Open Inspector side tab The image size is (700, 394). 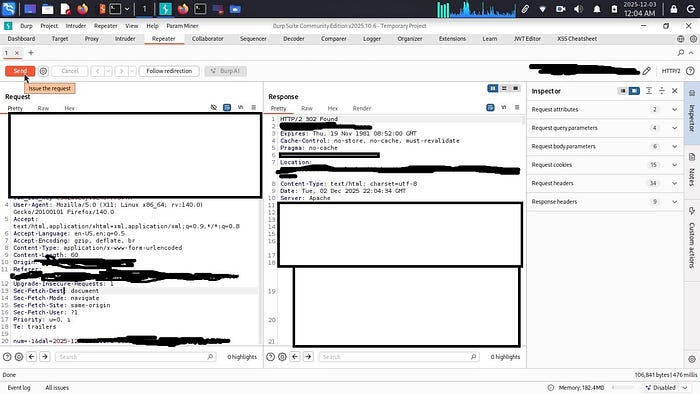pyautogui.click(x=692, y=112)
